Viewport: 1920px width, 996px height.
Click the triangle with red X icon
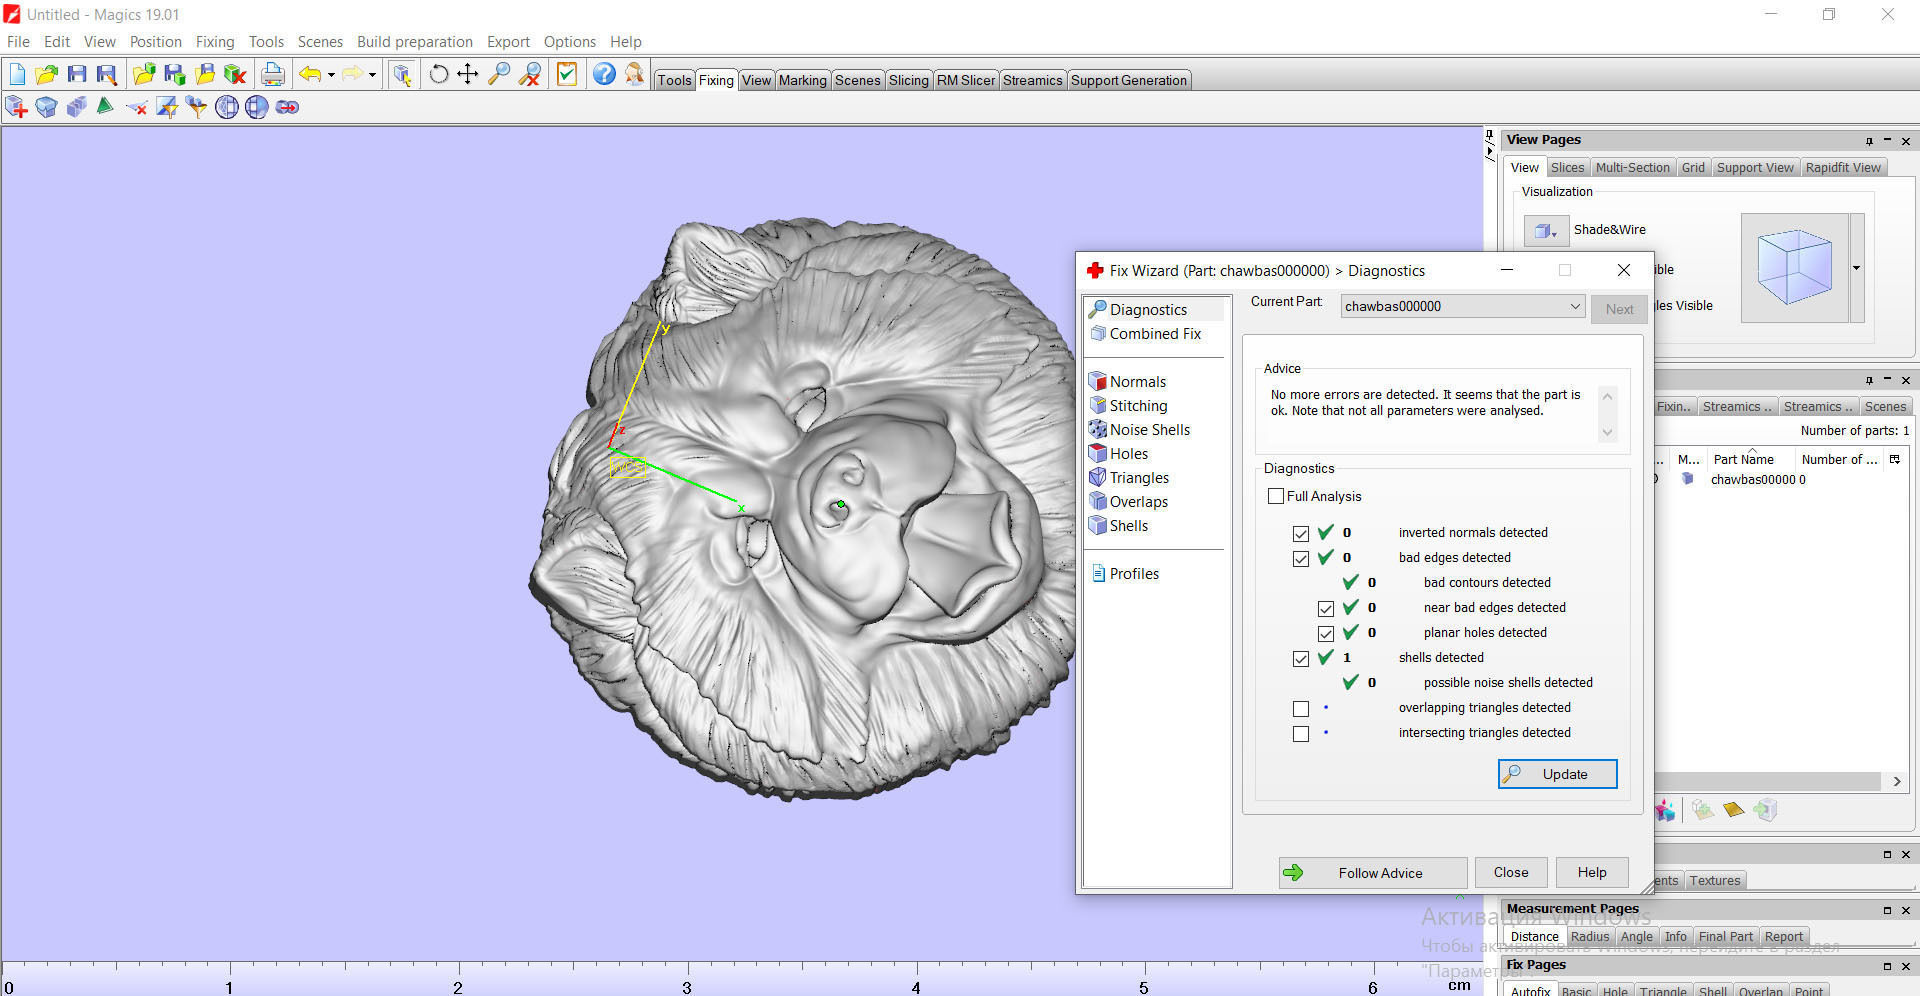click(x=136, y=107)
